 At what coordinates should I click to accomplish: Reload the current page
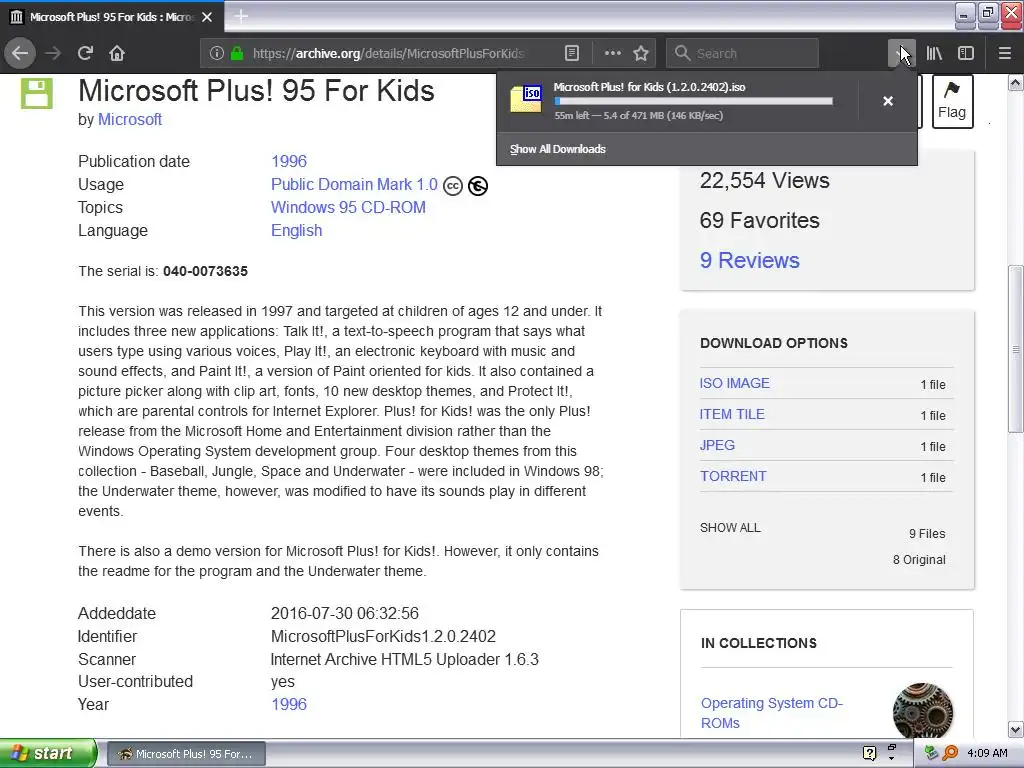click(85, 53)
